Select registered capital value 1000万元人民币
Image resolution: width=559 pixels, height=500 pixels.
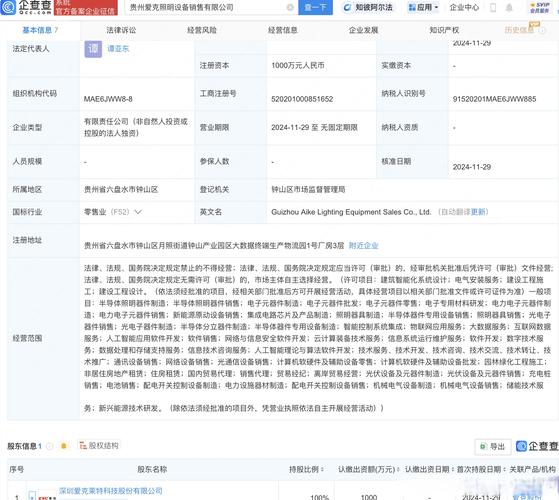298,66
